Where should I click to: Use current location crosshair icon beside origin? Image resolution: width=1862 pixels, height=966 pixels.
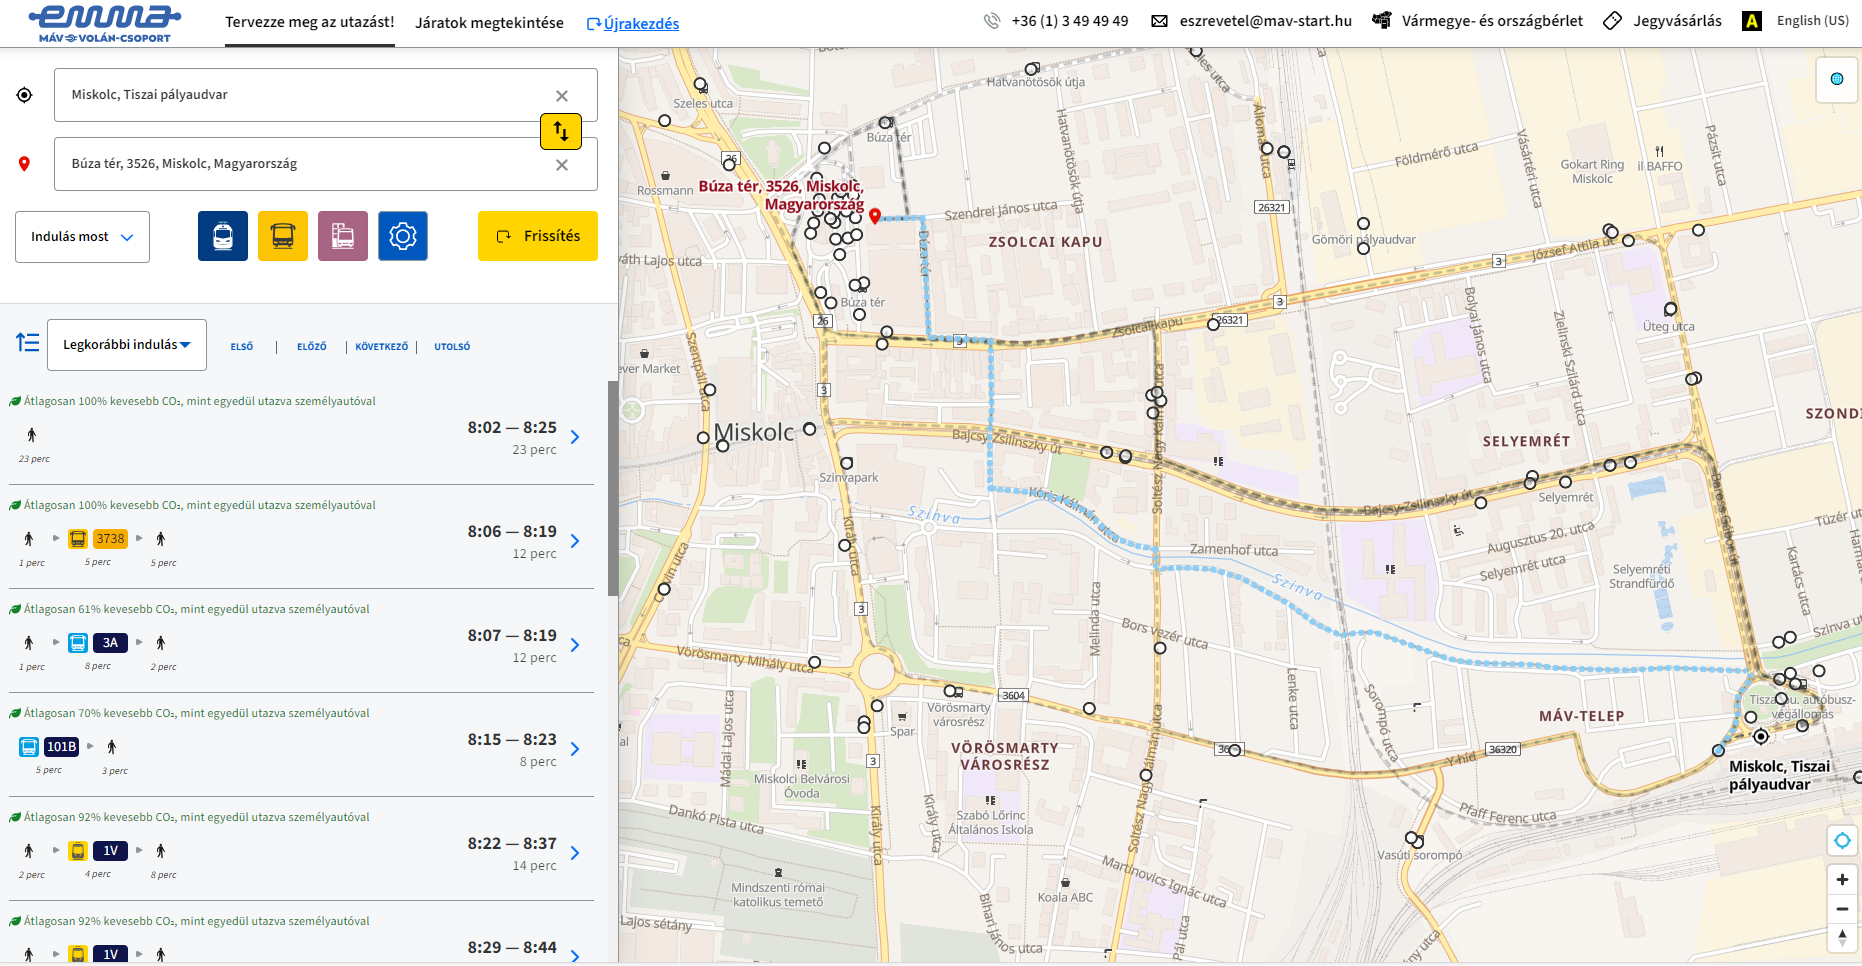click(x=25, y=95)
